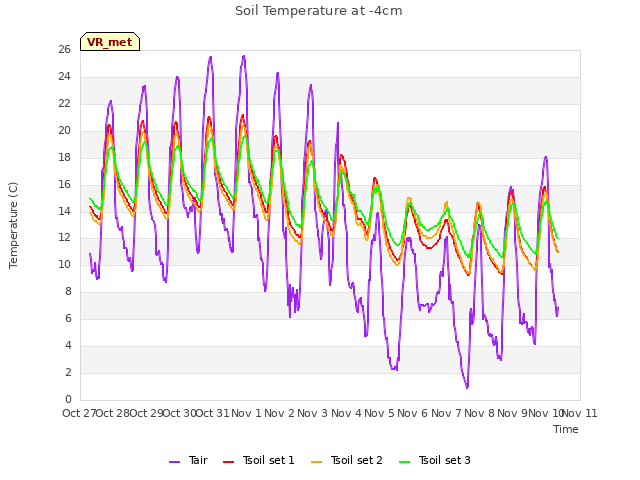Toggle the Tair series in legend
This screenshot has width=640, height=480.
(189, 460)
